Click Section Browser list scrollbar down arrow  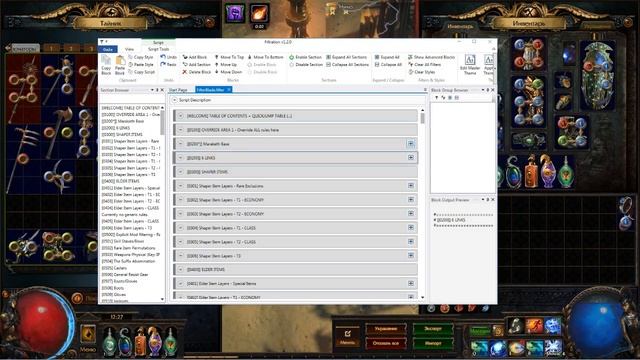(162, 299)
